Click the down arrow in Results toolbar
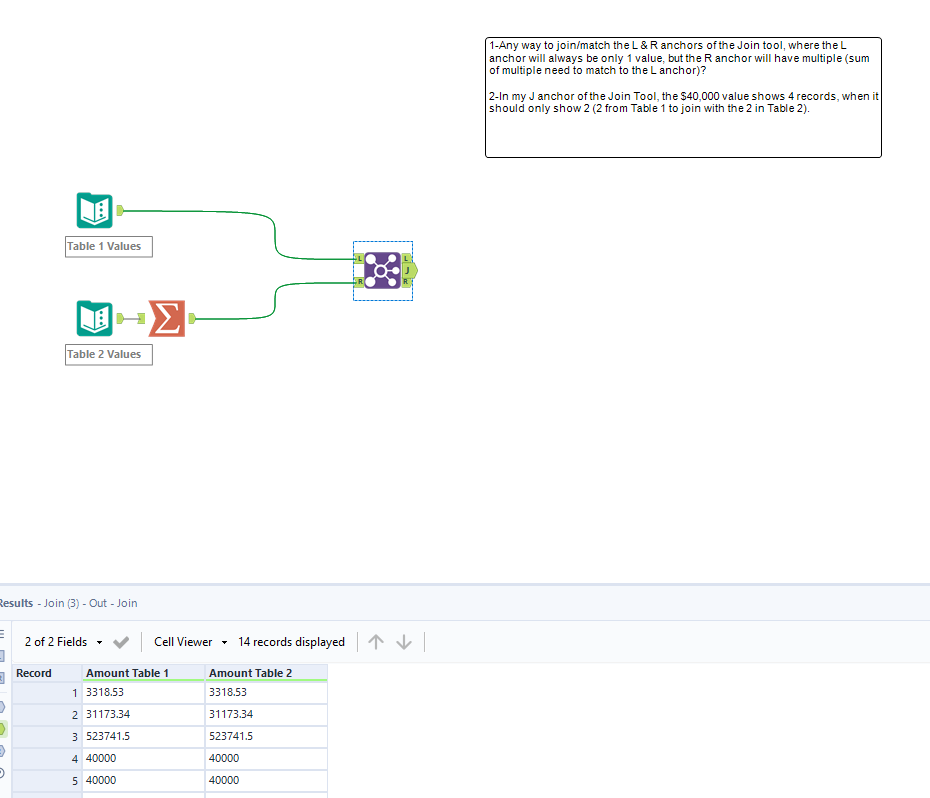The height and width of the screenshot is (798, 930). coord(403,642)
